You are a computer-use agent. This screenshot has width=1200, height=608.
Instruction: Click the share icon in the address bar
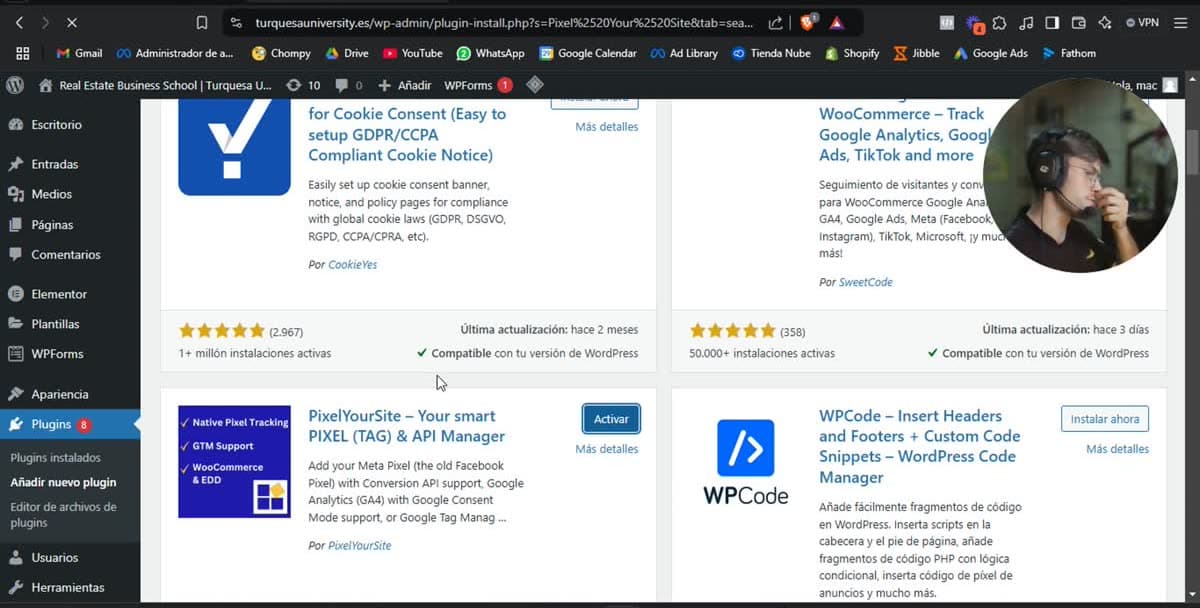[x=776, y=22]
